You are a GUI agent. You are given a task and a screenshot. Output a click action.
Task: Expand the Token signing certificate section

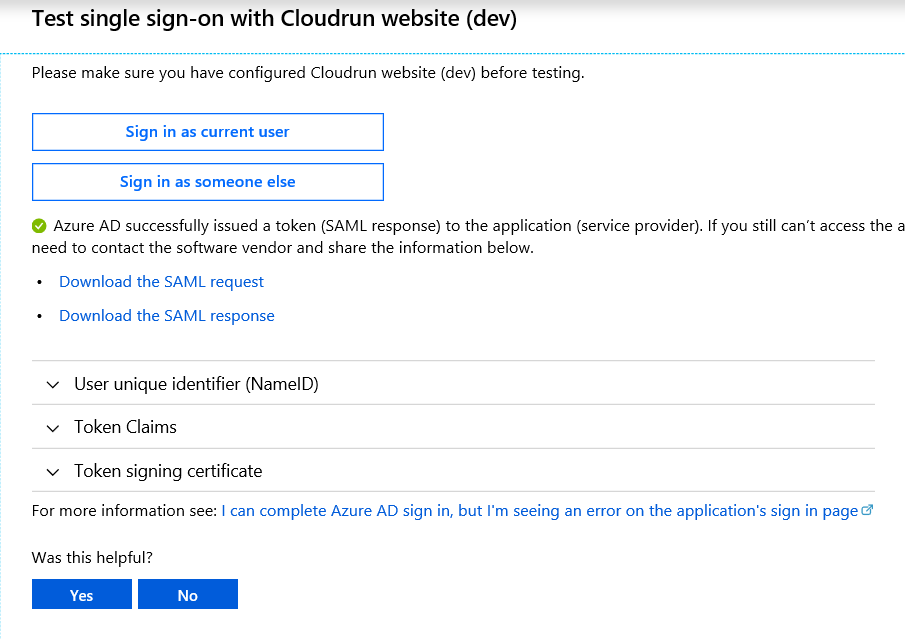167,471
